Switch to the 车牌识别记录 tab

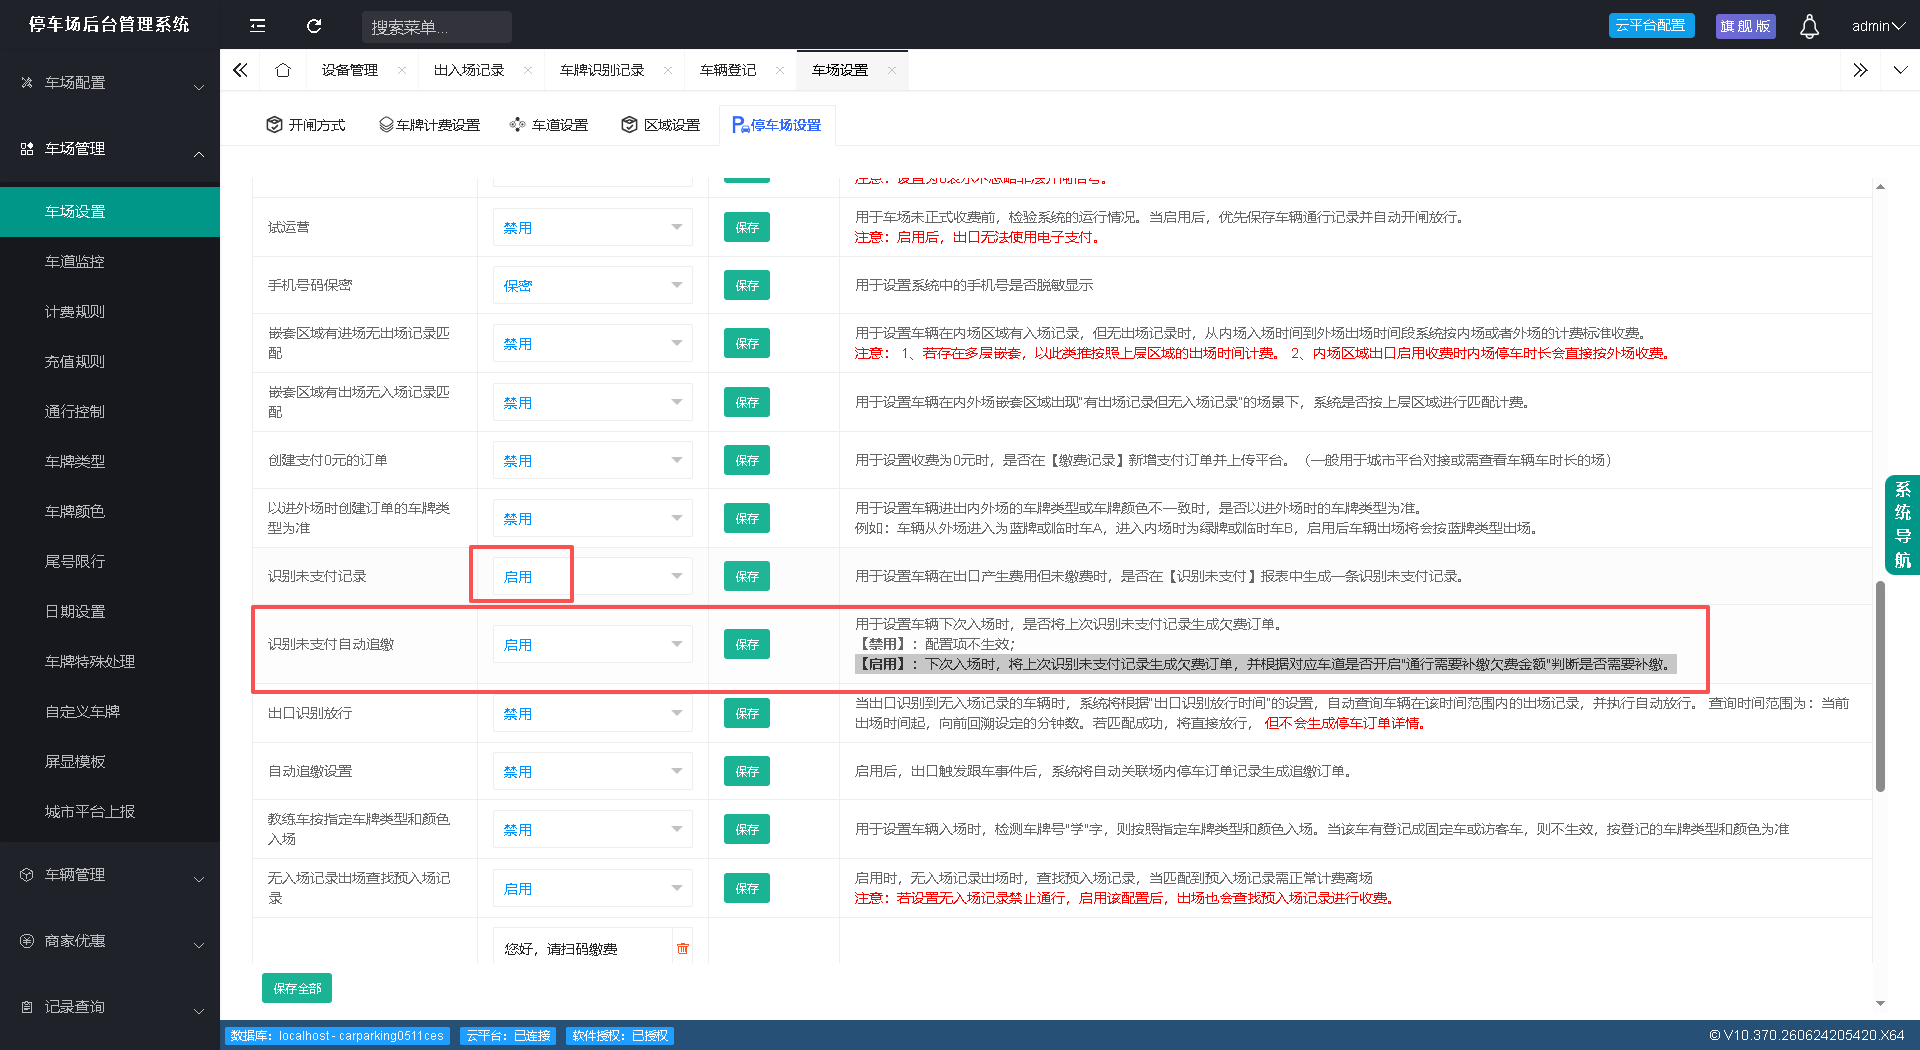602,70
